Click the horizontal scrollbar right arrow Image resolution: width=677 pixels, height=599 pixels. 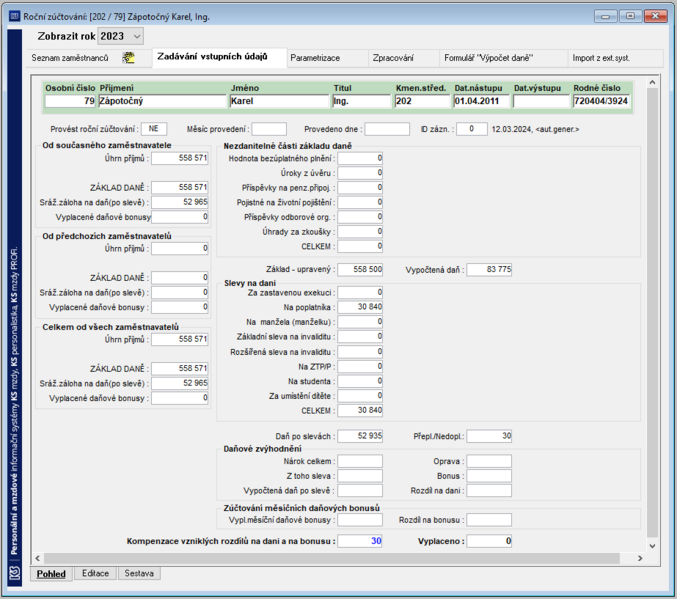(640, 558)
